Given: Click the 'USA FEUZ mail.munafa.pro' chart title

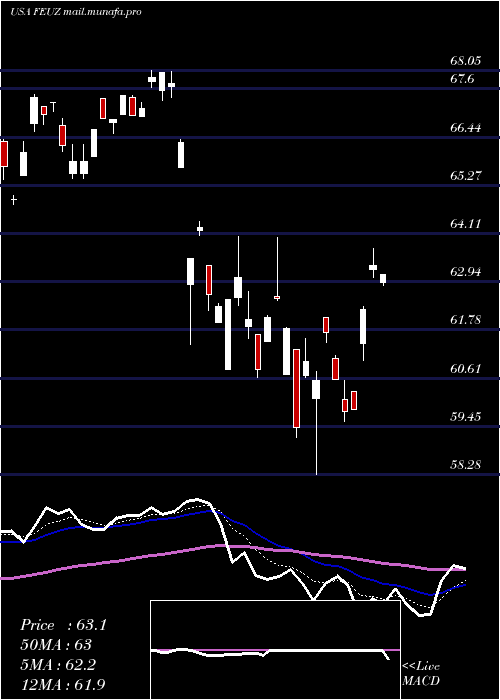Looking at the screenshot, I should [x=75, y=12].
